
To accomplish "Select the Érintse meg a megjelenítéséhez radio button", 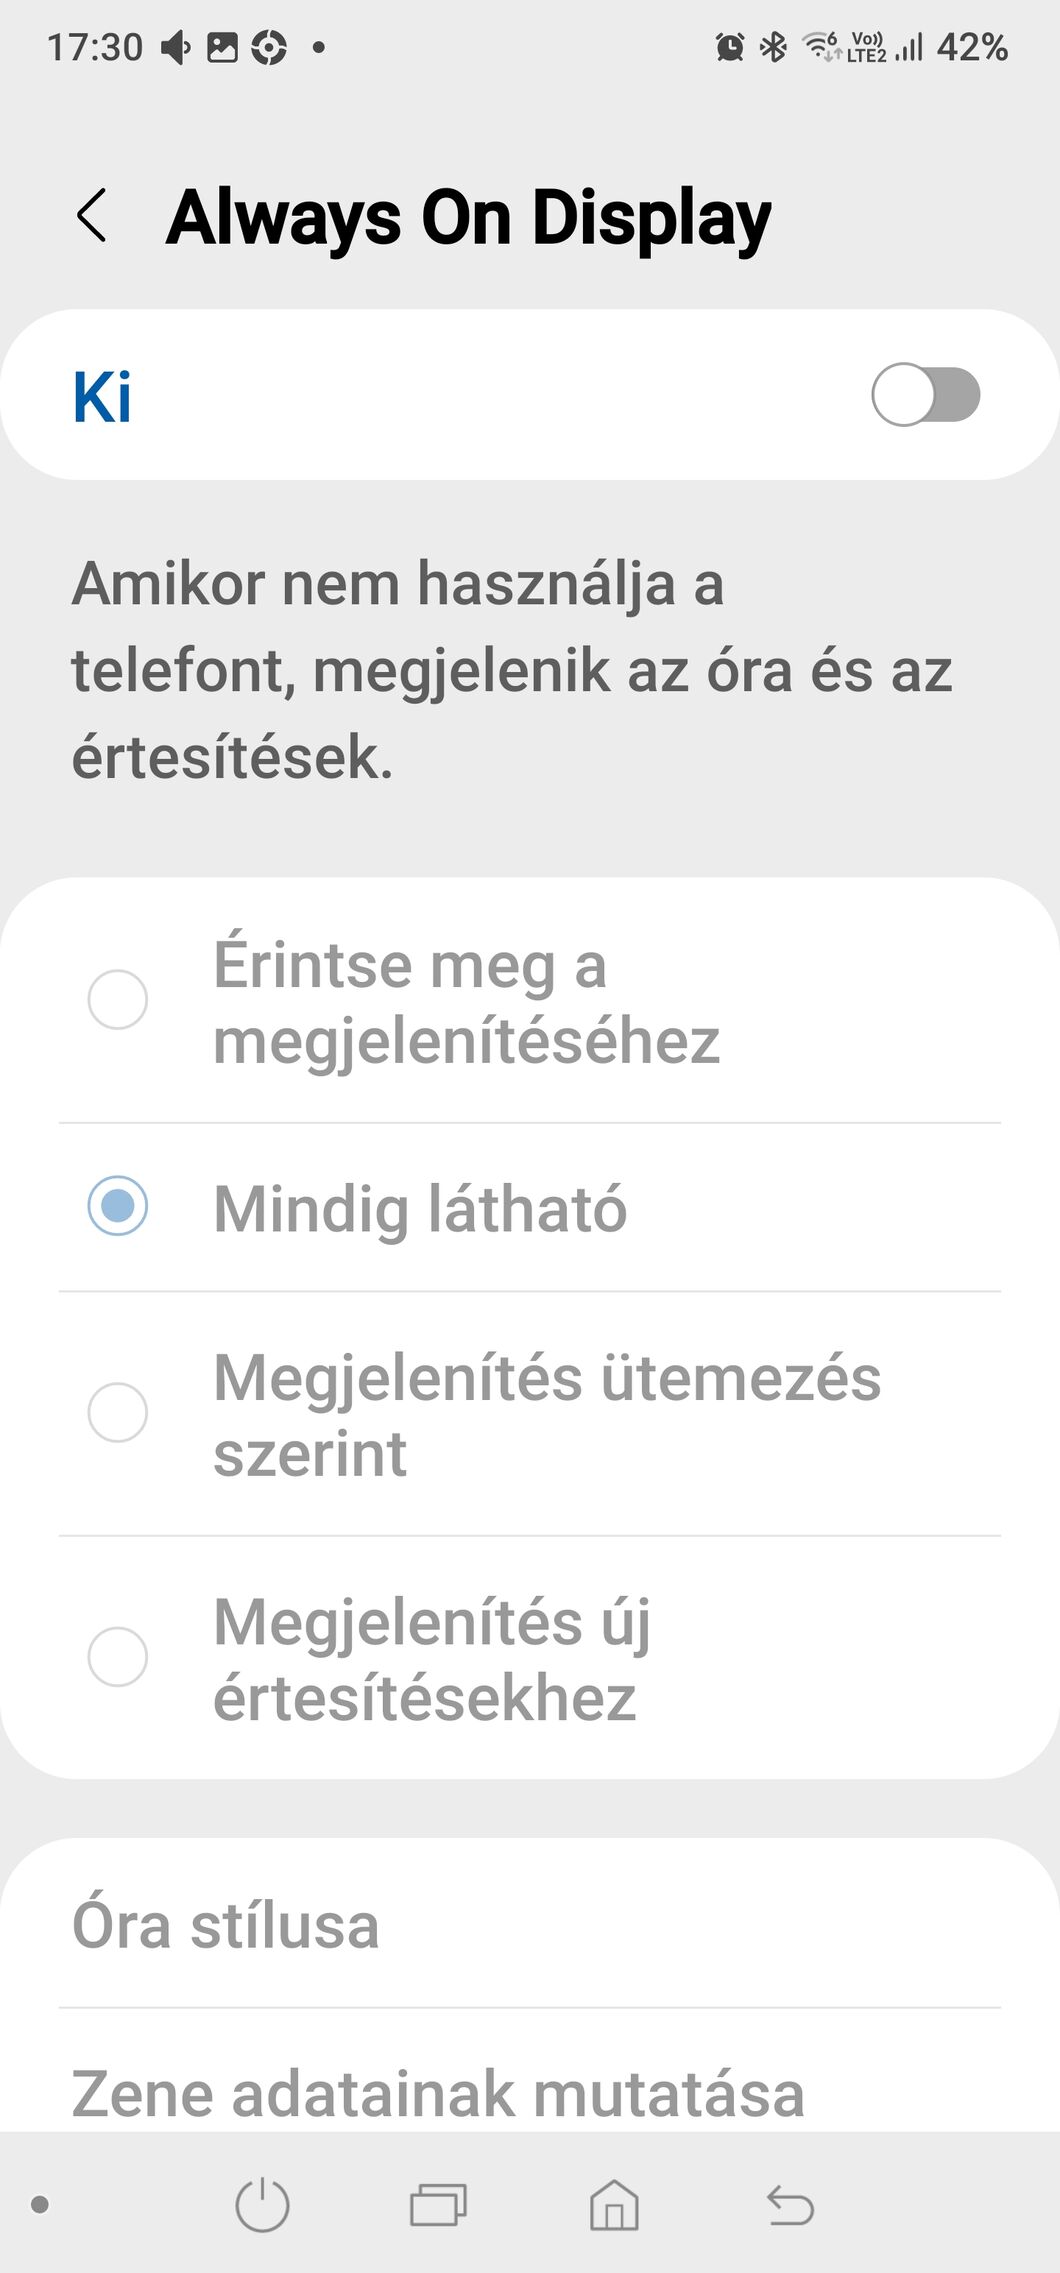I will click(118, 999).
